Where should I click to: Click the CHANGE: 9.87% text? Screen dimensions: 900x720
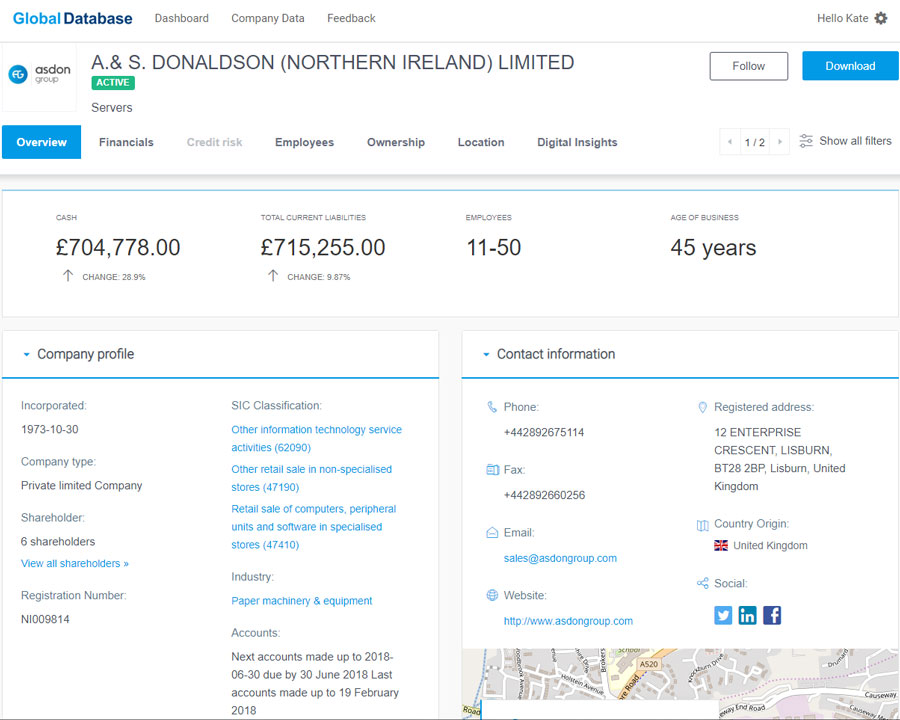319,277
